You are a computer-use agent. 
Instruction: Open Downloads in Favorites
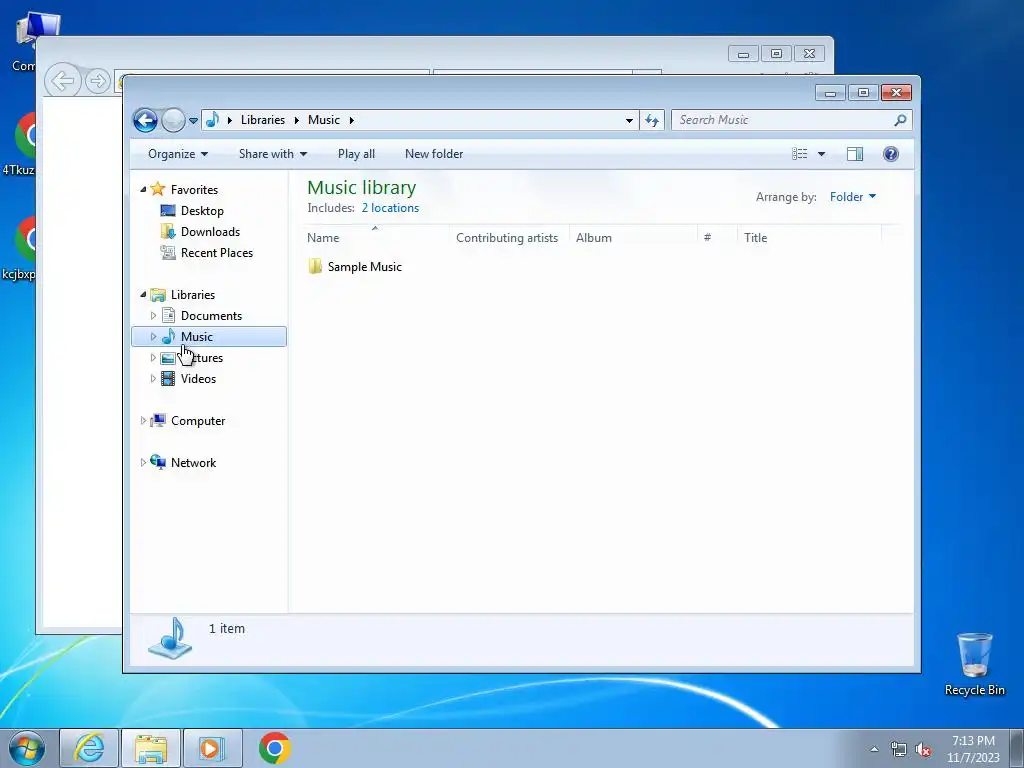click(x=210, y=232)
